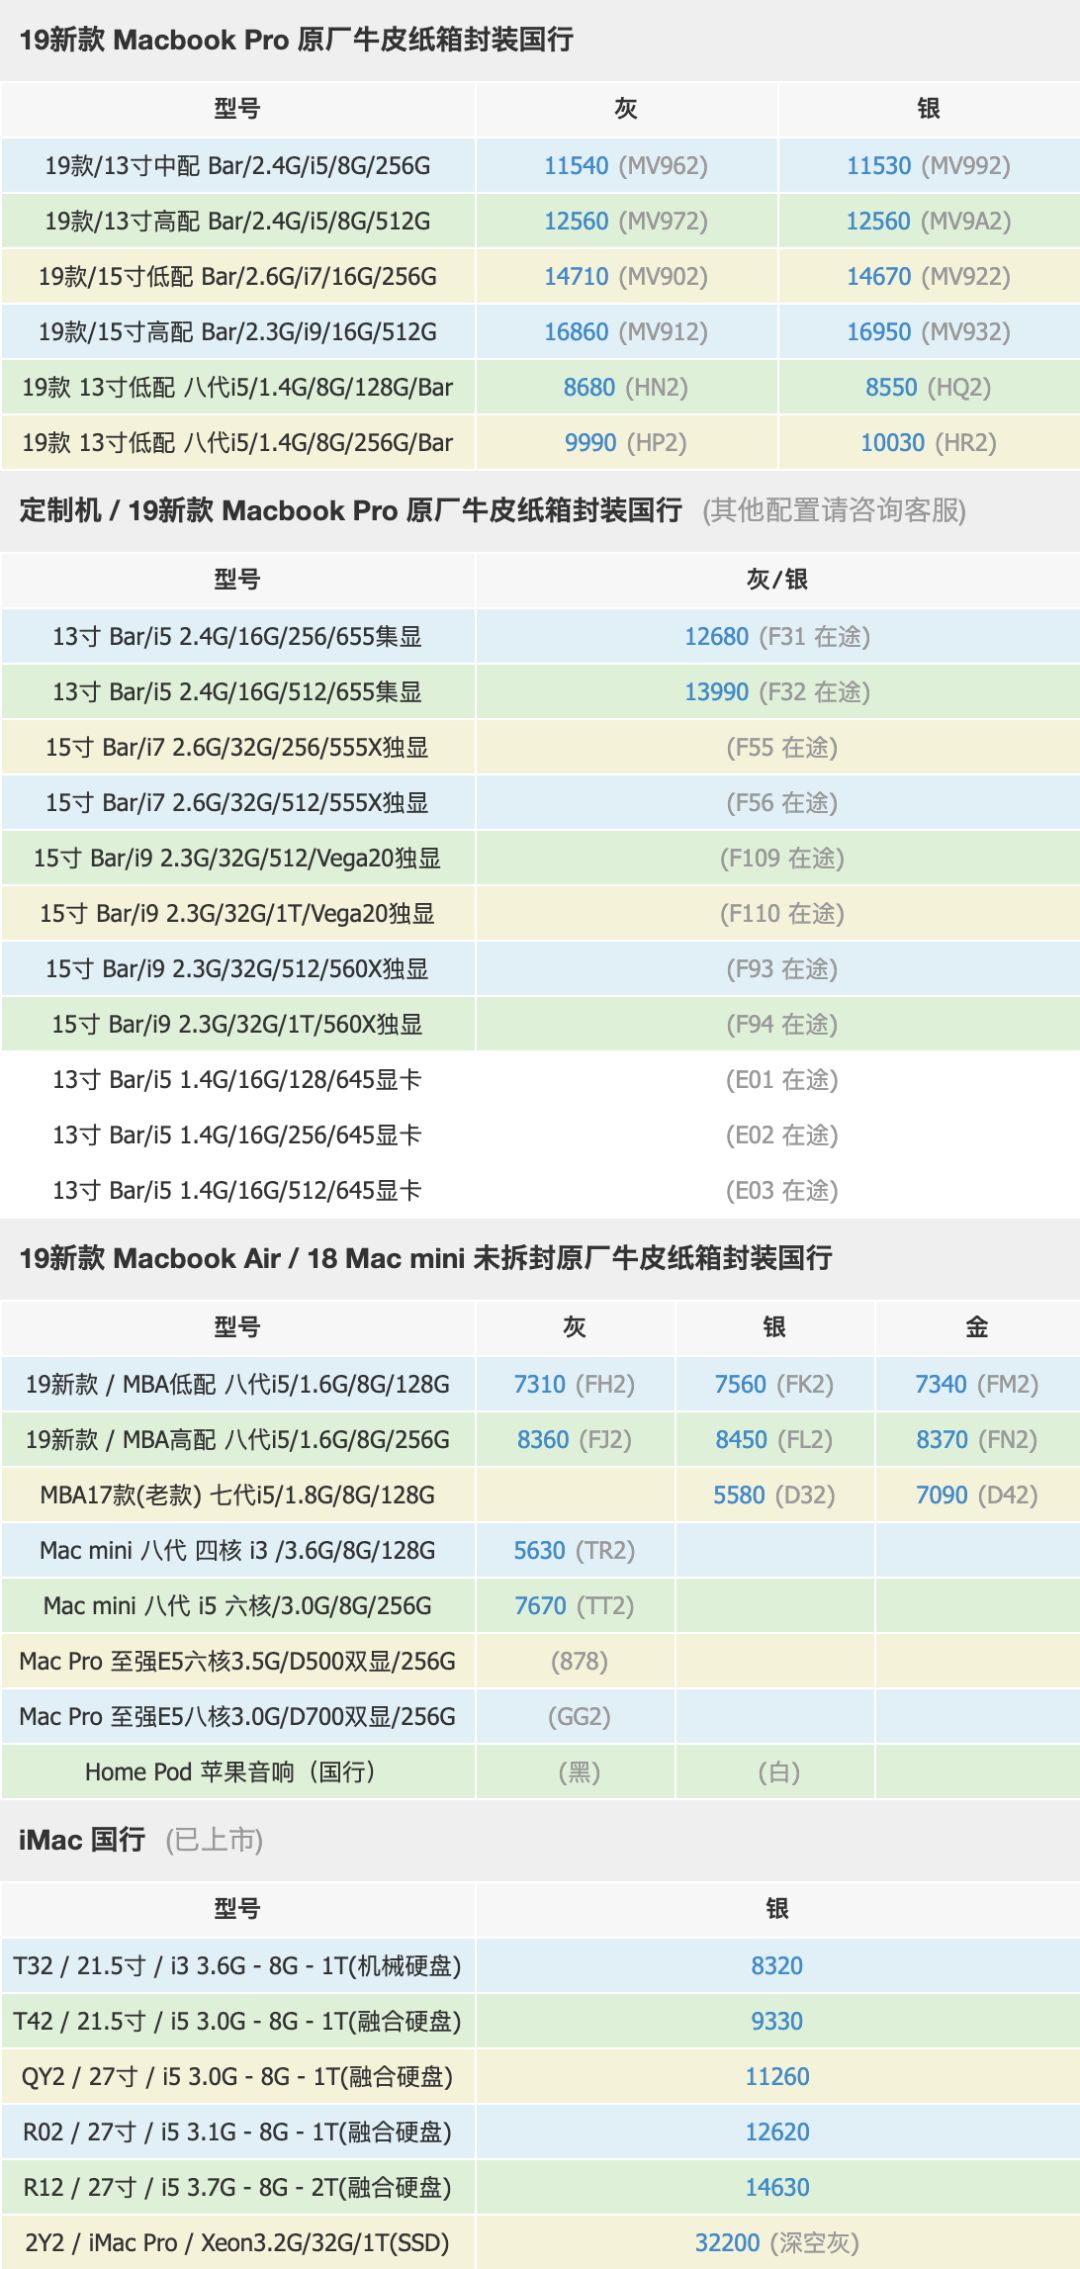
Task: Click the (E03 在途) cell
Action: (x=782, y=1191)
